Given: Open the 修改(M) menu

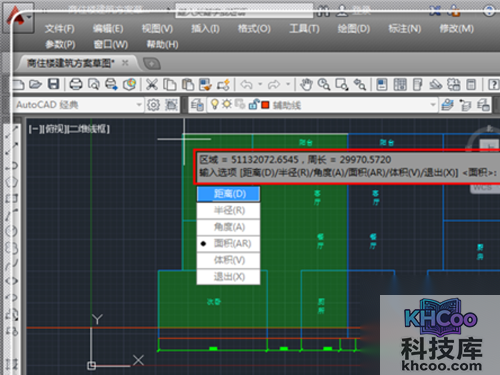Looking at the screenshot, I should (x=457, y=29).
